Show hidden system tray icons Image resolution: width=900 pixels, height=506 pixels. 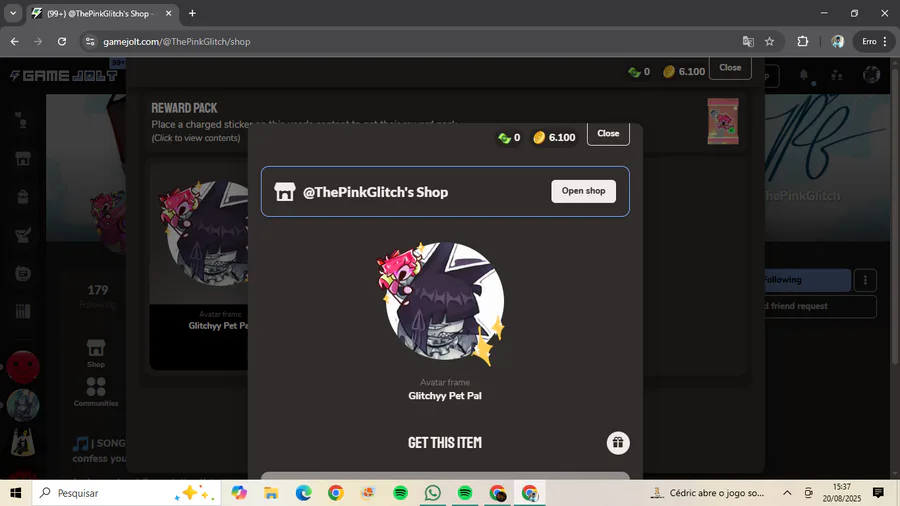(787, 493)
